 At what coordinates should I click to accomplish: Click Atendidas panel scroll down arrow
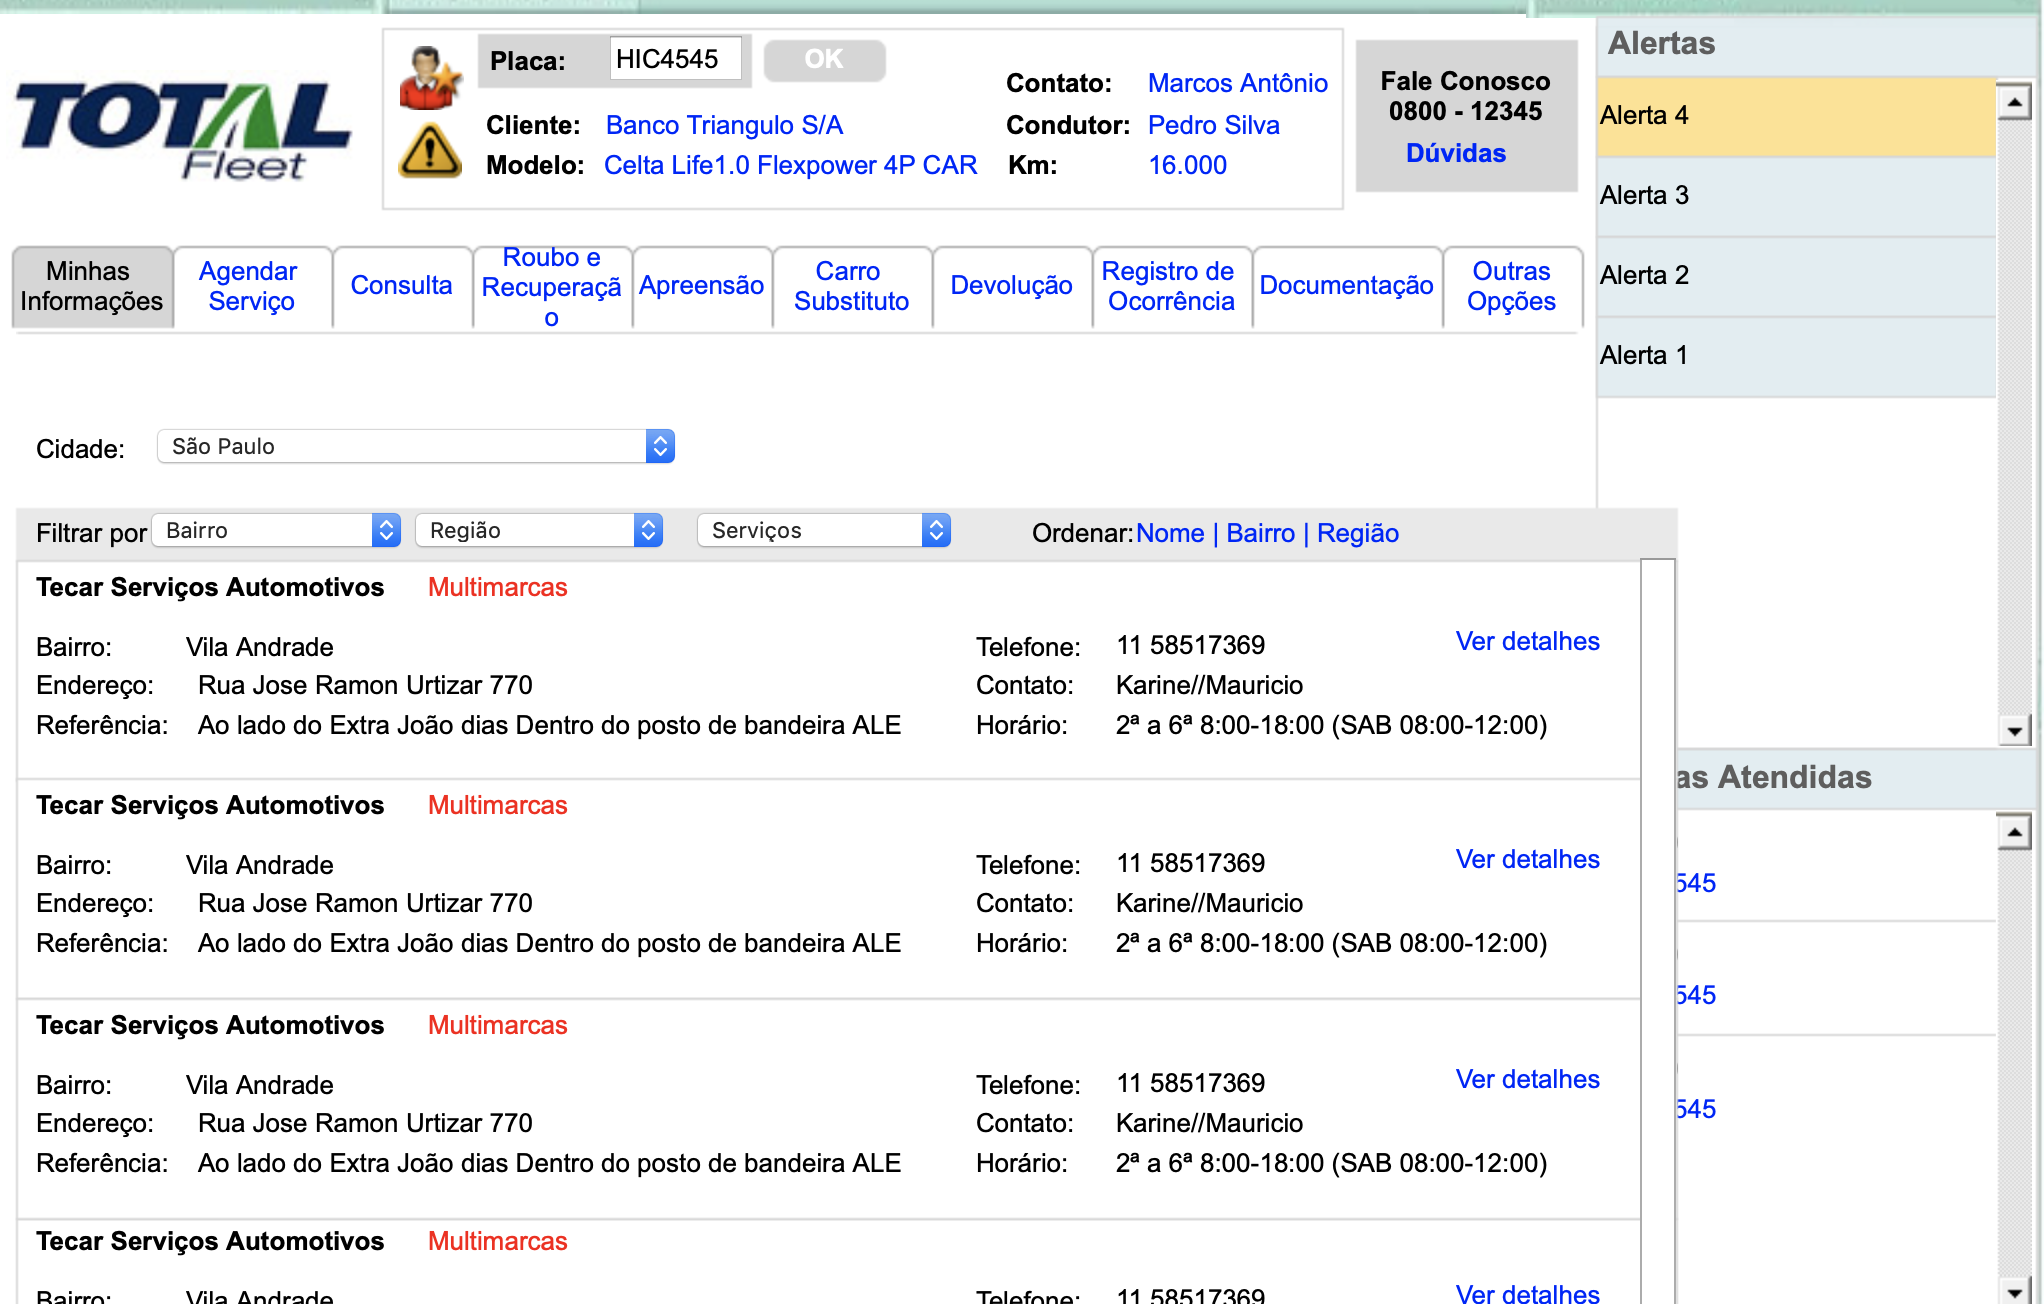[2014, 1291]
